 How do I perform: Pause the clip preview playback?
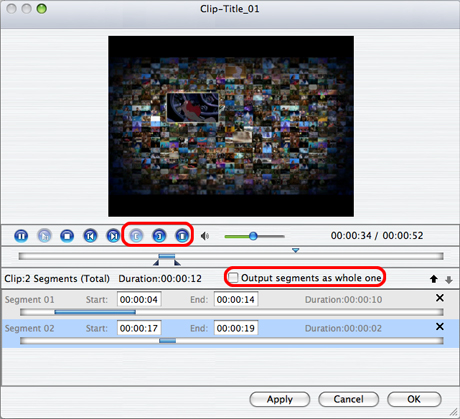(21, 236)
